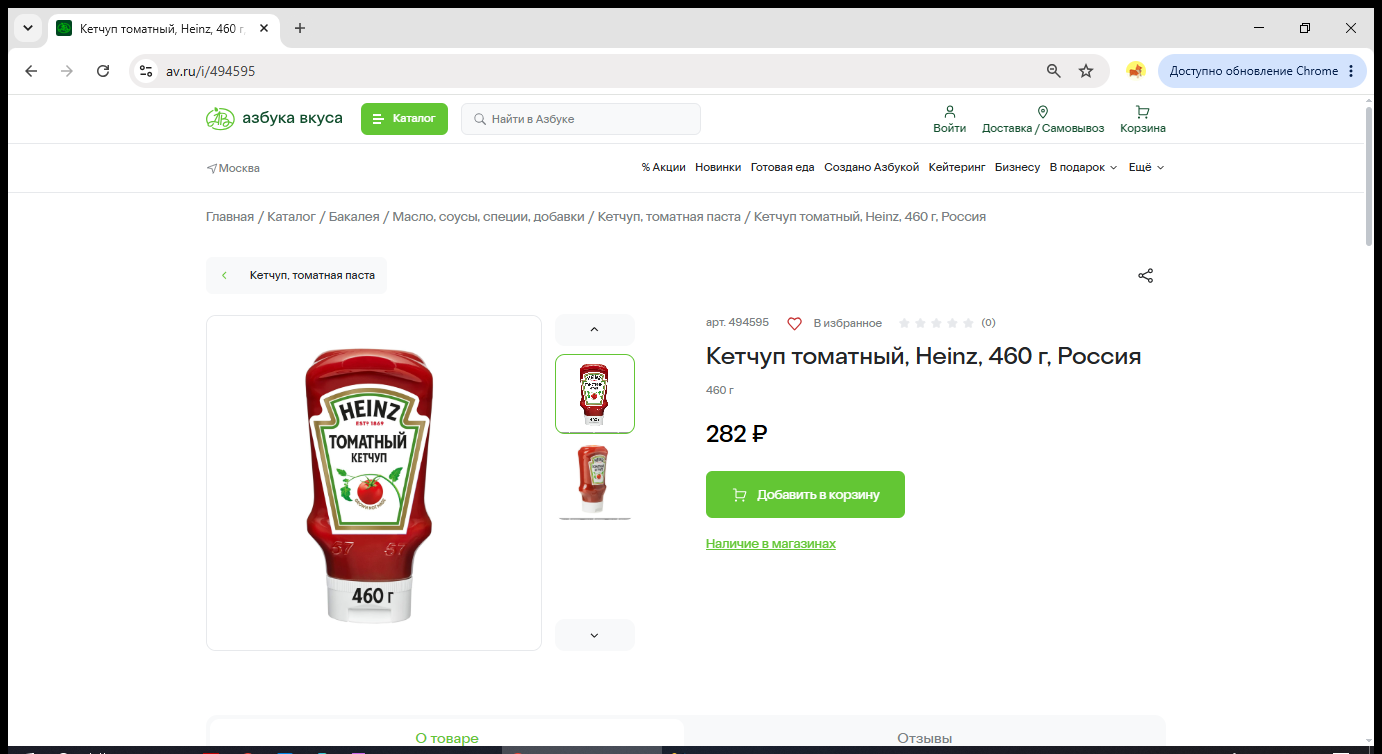
Task: Open the Корзина shopping cart
Action: pyautogui.click(x=1143, y=119)
